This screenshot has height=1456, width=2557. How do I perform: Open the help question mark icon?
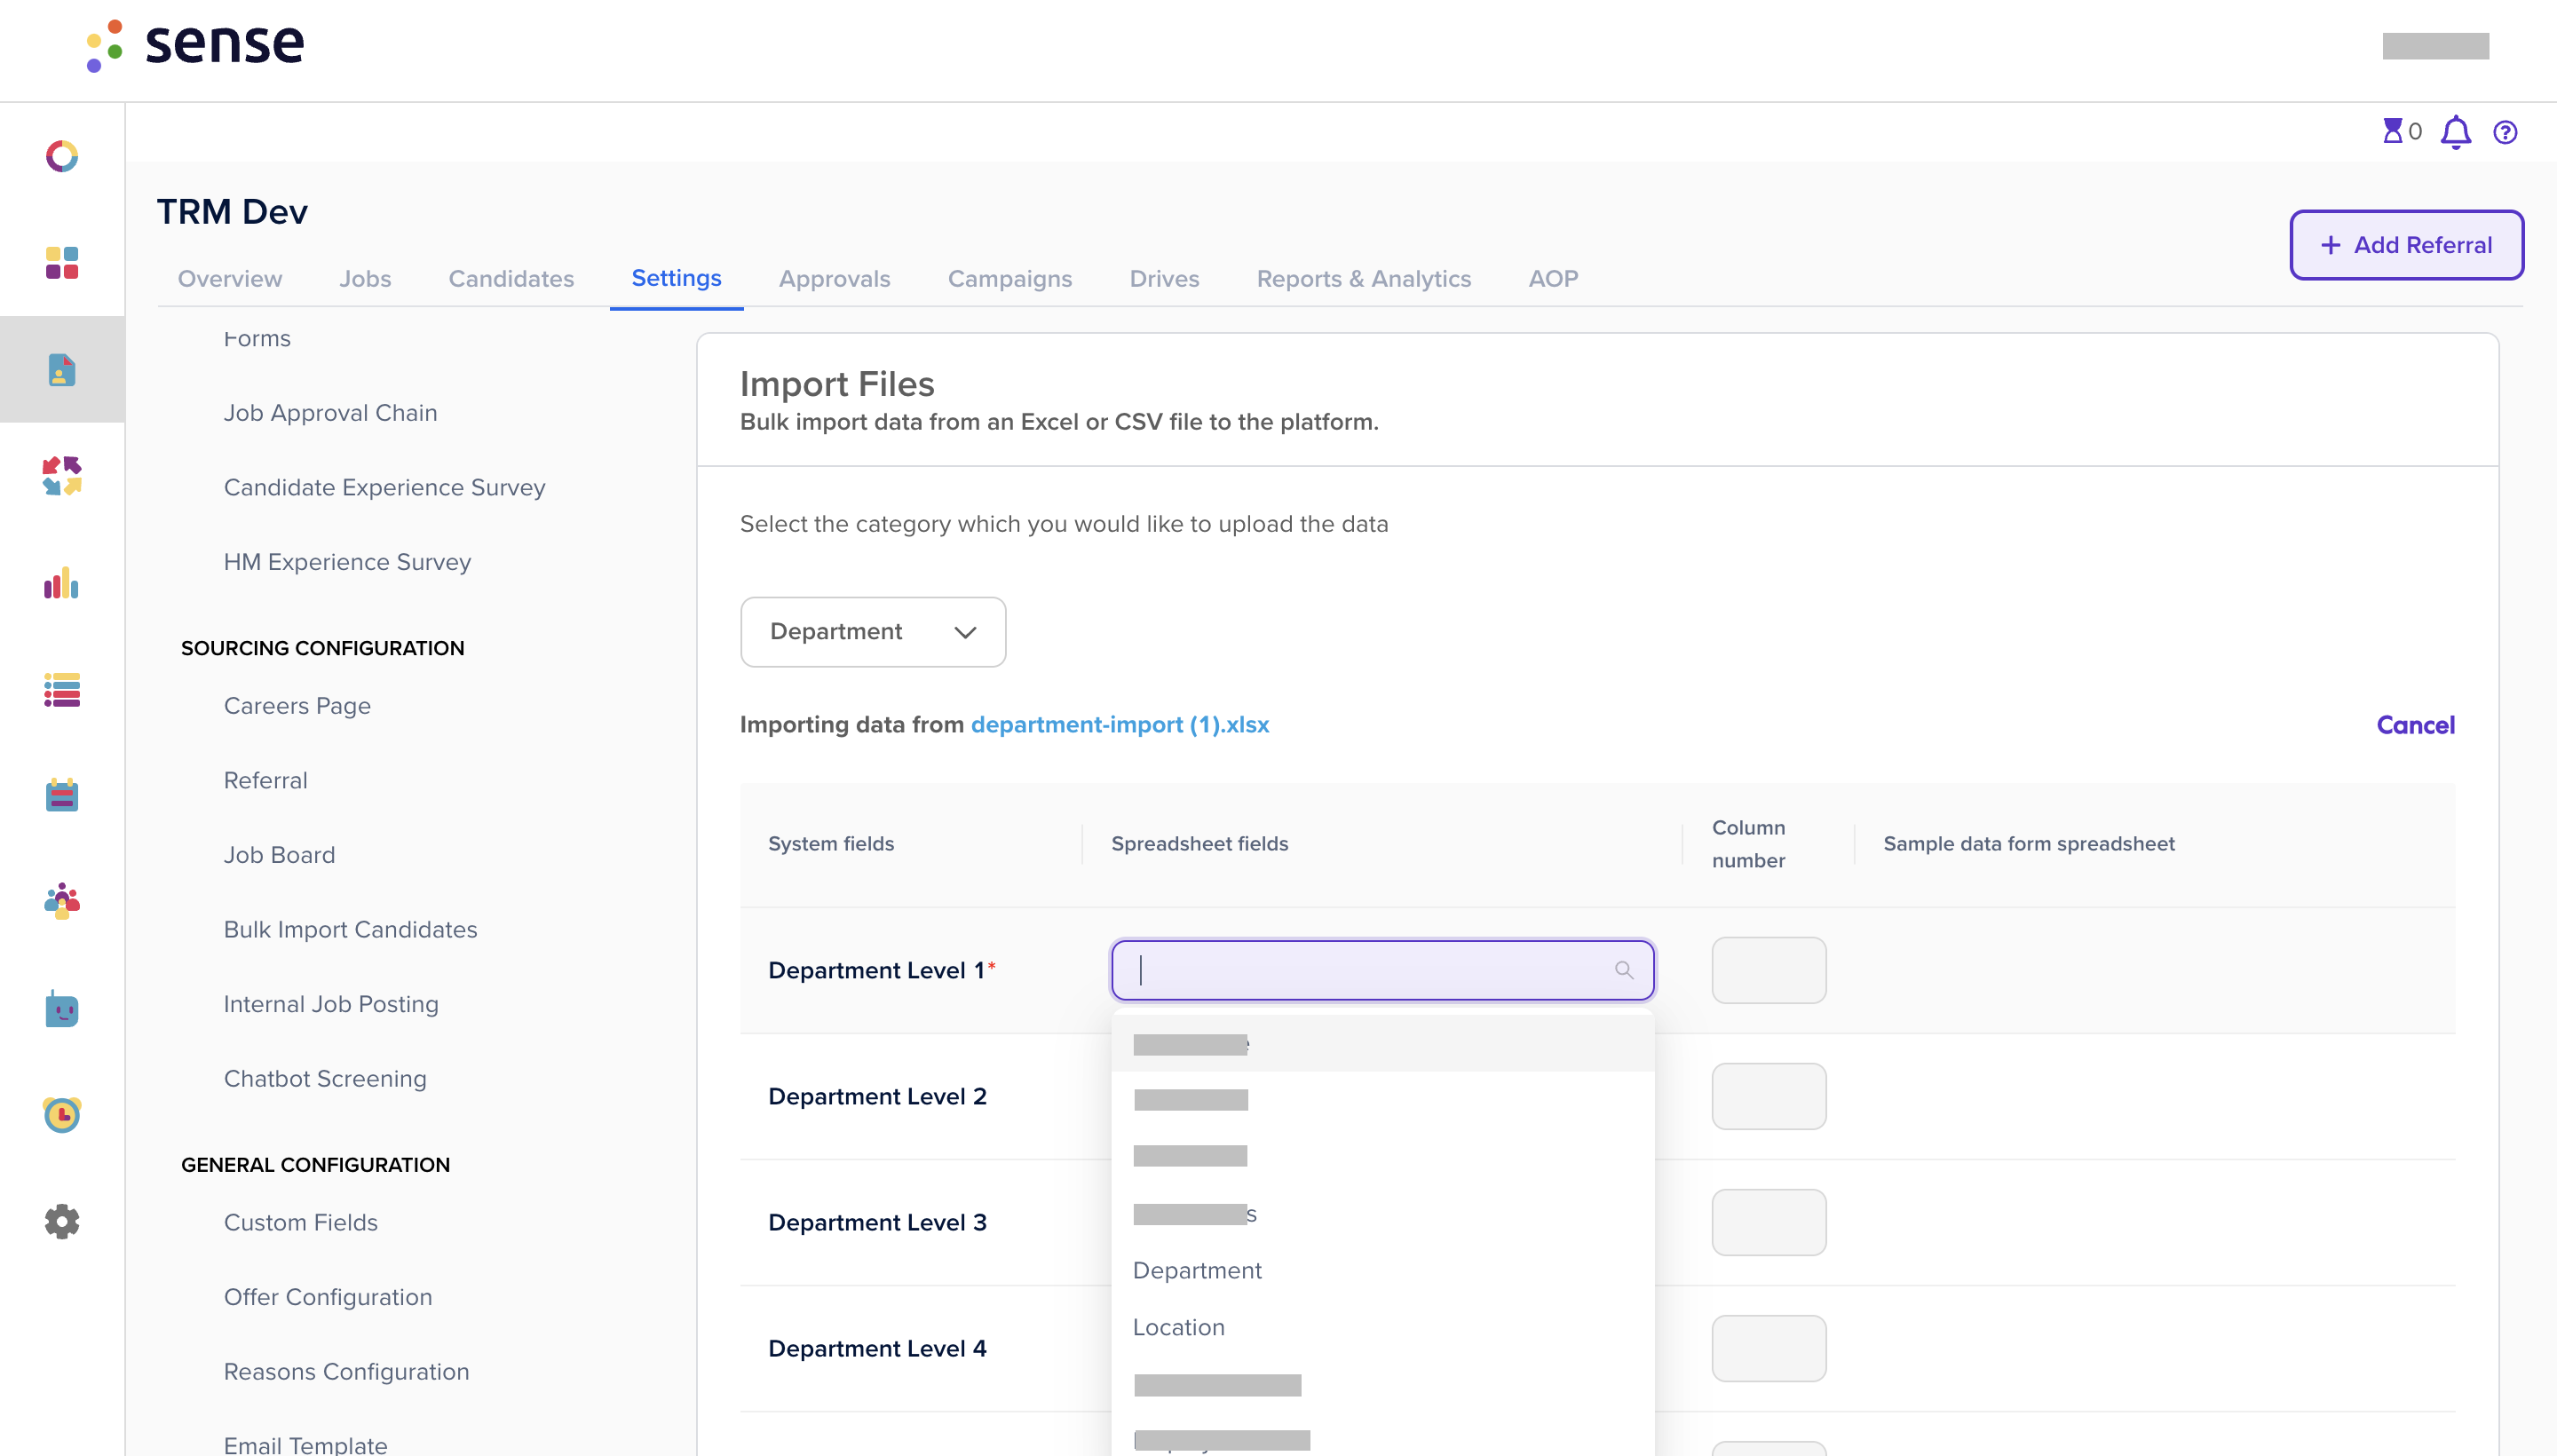2505,132
